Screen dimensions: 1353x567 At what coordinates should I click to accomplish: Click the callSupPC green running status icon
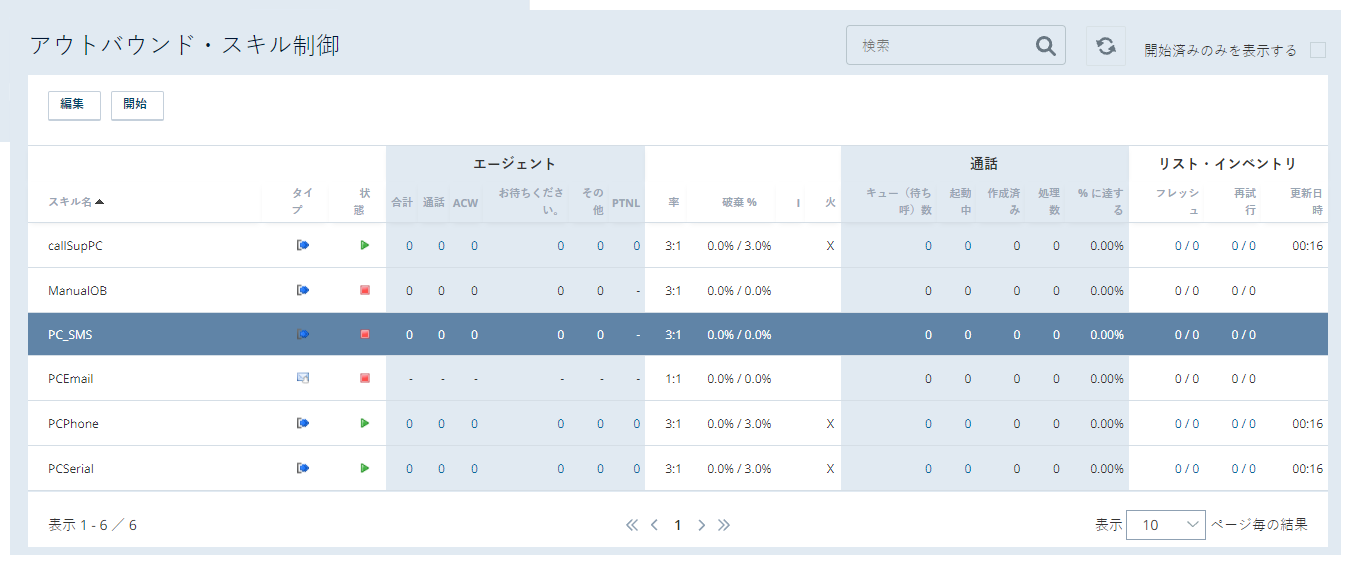click(365, 245)
